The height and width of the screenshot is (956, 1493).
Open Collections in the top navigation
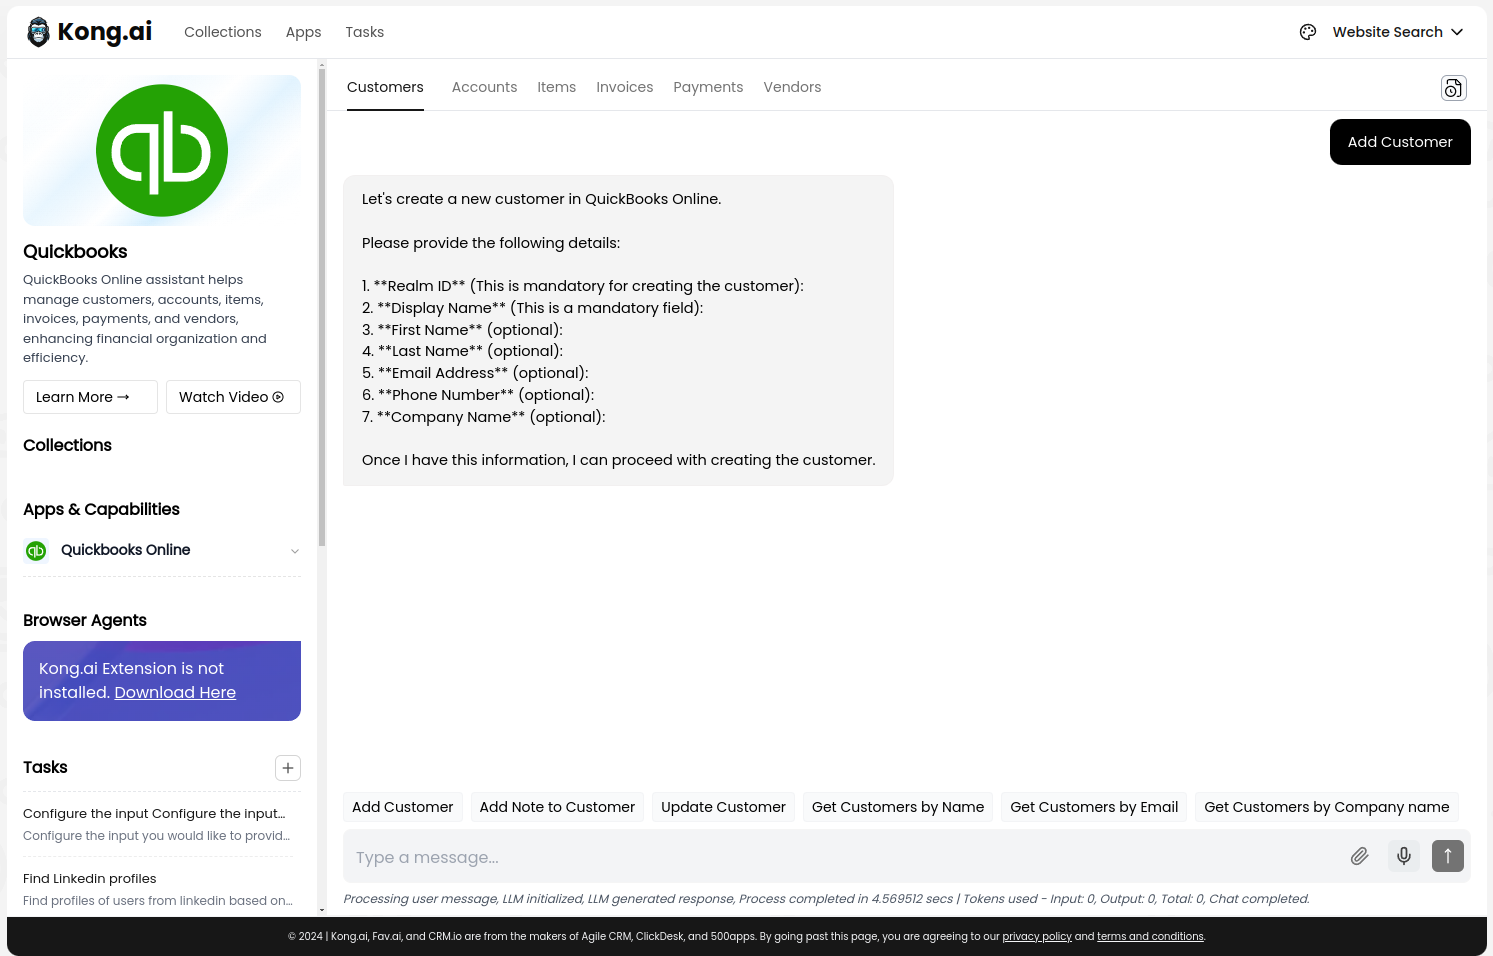click(x=223, y=32)
